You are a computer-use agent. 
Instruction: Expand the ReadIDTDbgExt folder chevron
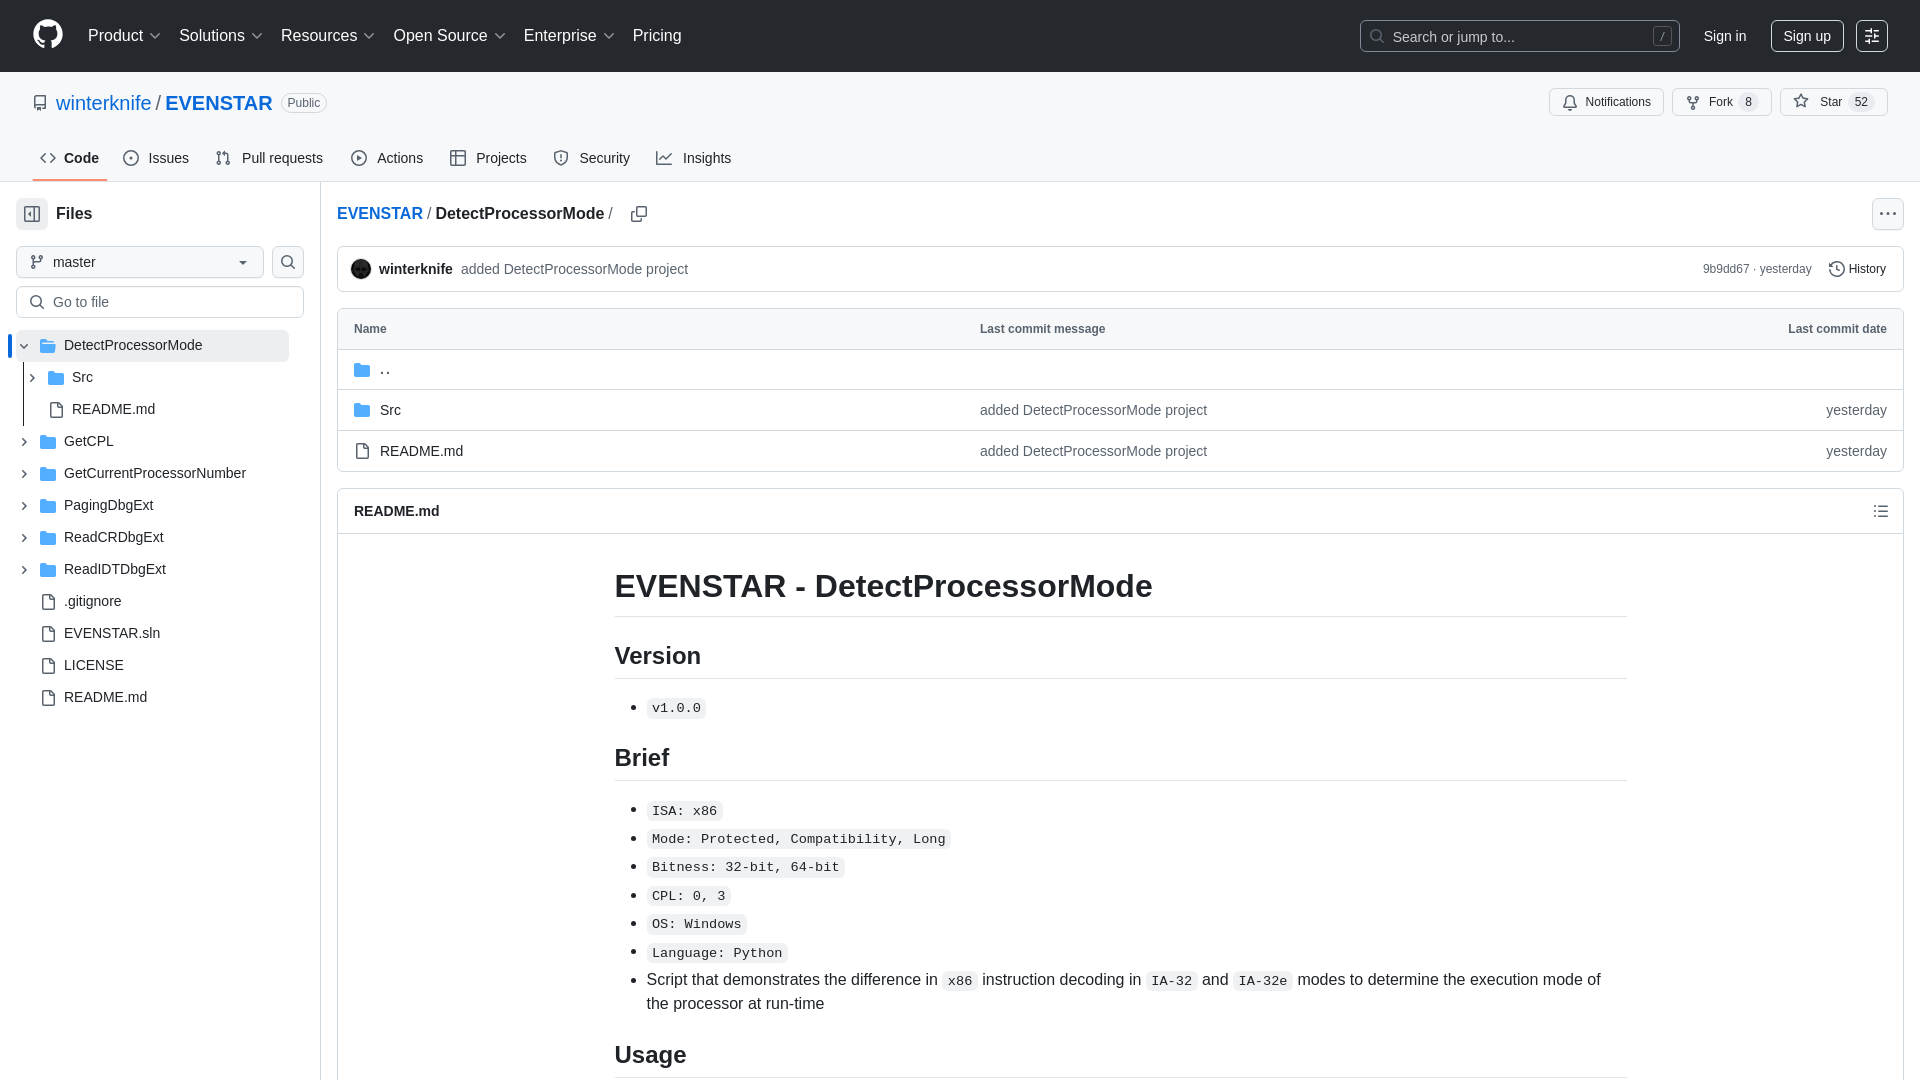(24, 570)
